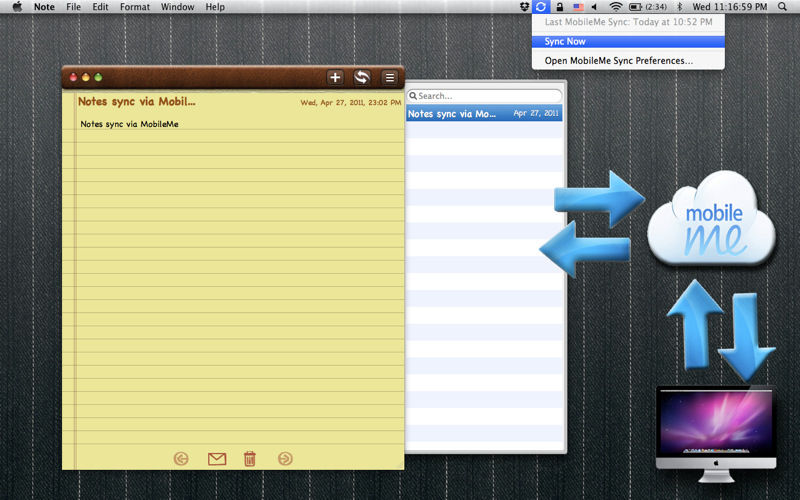800x500 pixels.
Task: Delete note using trash icon
Action: click(x=249, y=459)
